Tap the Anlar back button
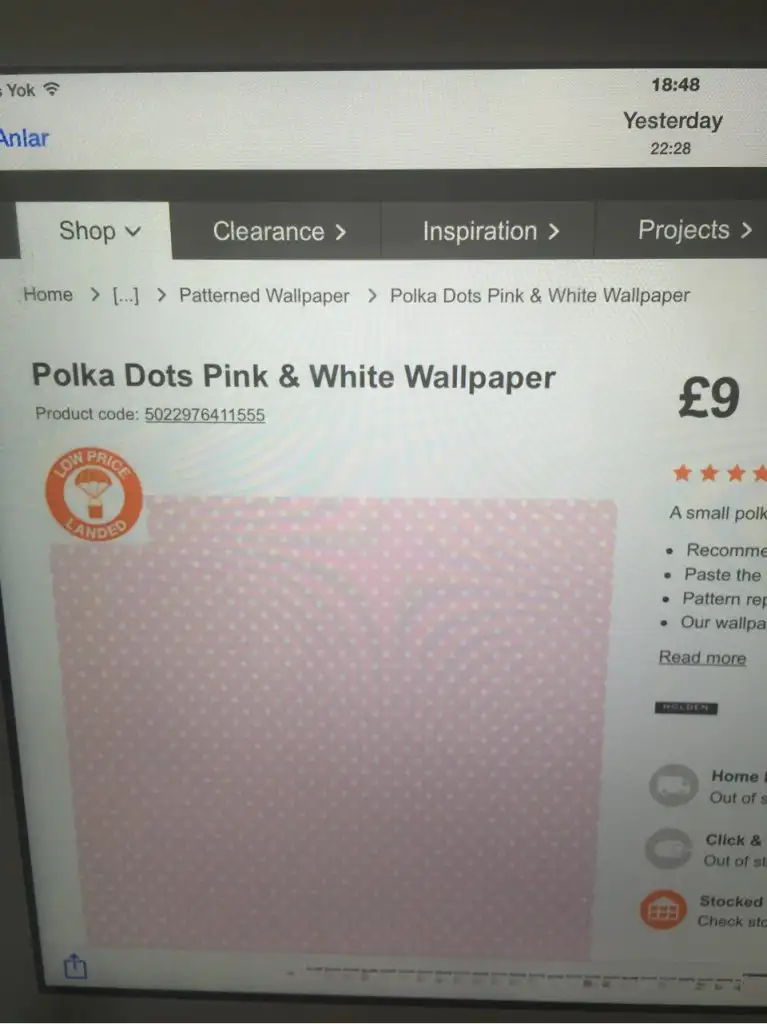767x1024 pixels. point(24,138)
